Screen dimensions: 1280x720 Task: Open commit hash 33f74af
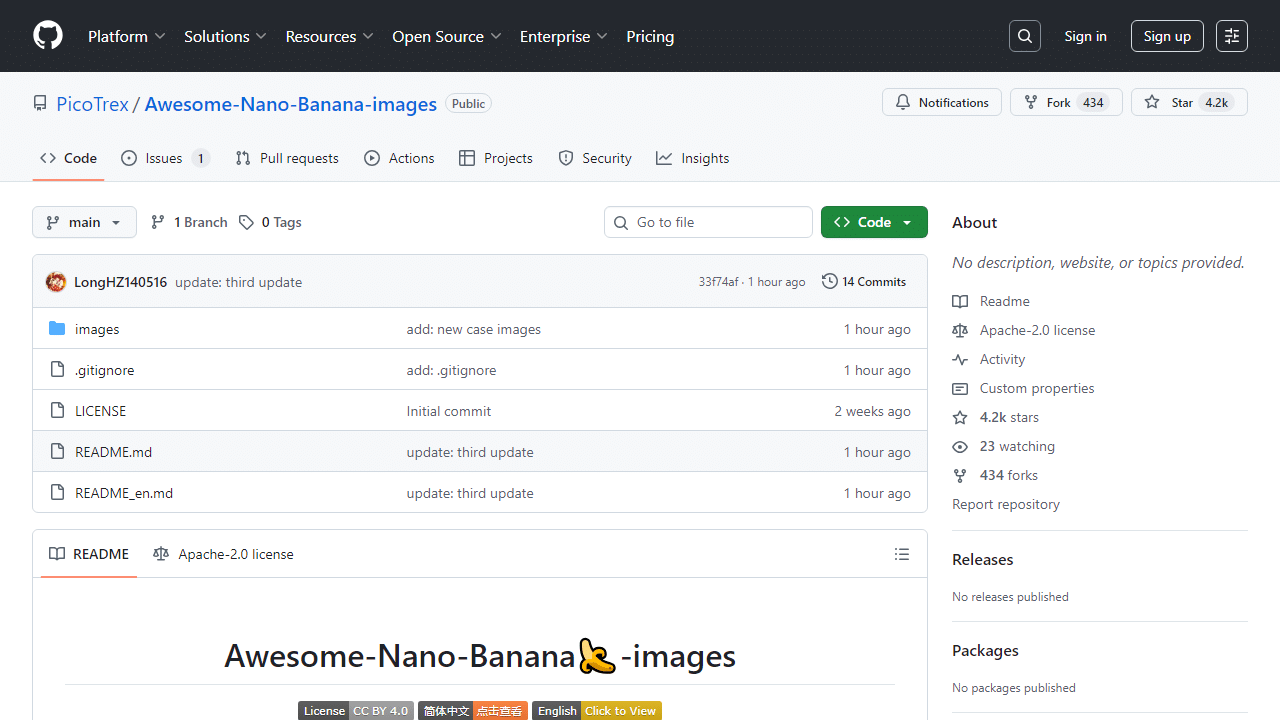click(x=718, y=282)
